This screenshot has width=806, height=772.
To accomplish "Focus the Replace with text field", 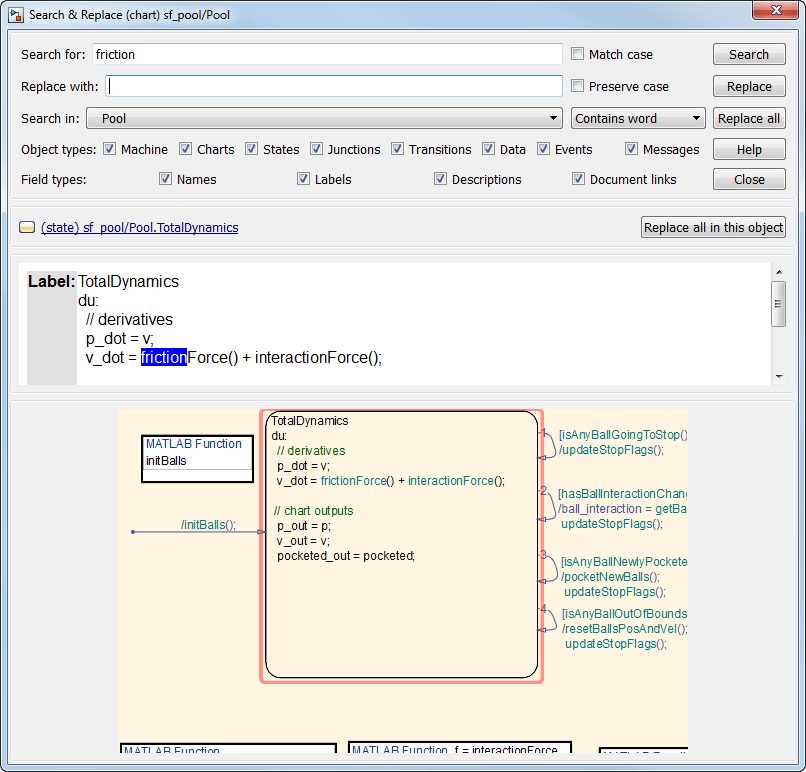I will tap(334, 86).
